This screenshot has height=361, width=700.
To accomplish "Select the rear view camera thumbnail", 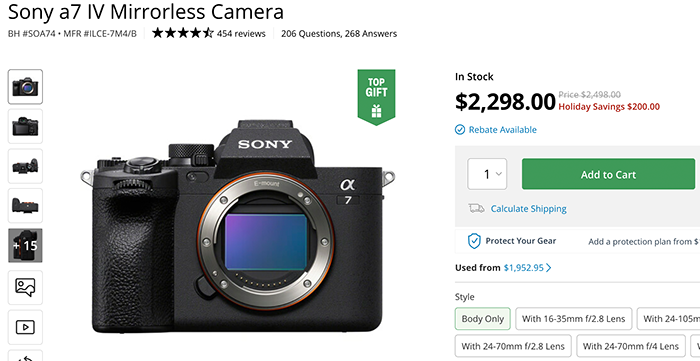I will [25, 126].
